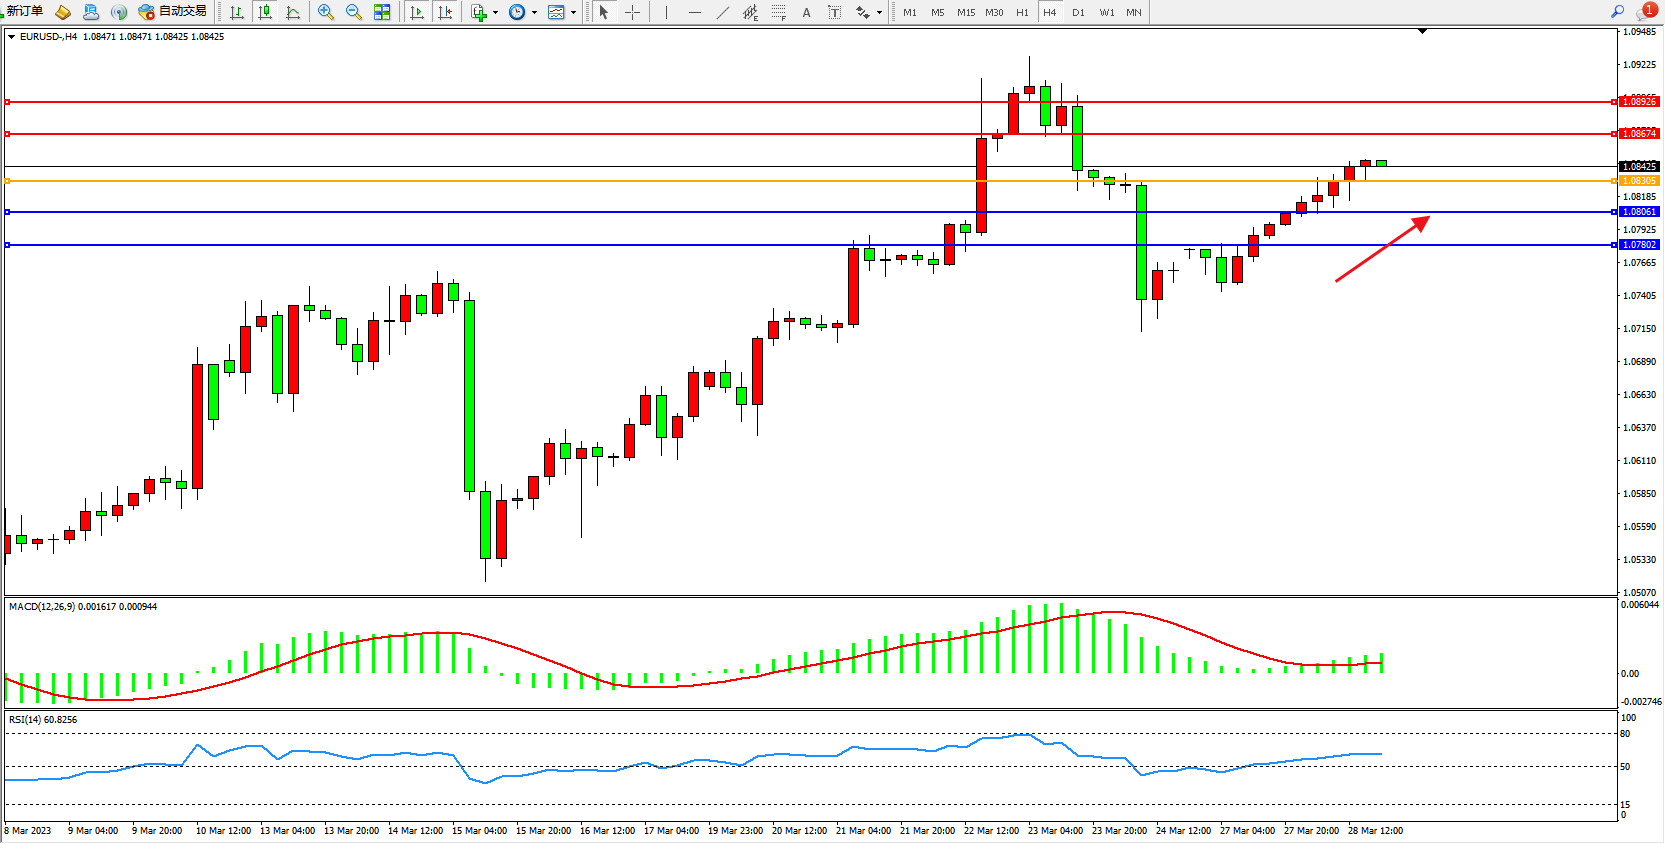Tile chart windows with the grid icon
This screenshot has height=844, width=1665.
[x=382, y=13]
